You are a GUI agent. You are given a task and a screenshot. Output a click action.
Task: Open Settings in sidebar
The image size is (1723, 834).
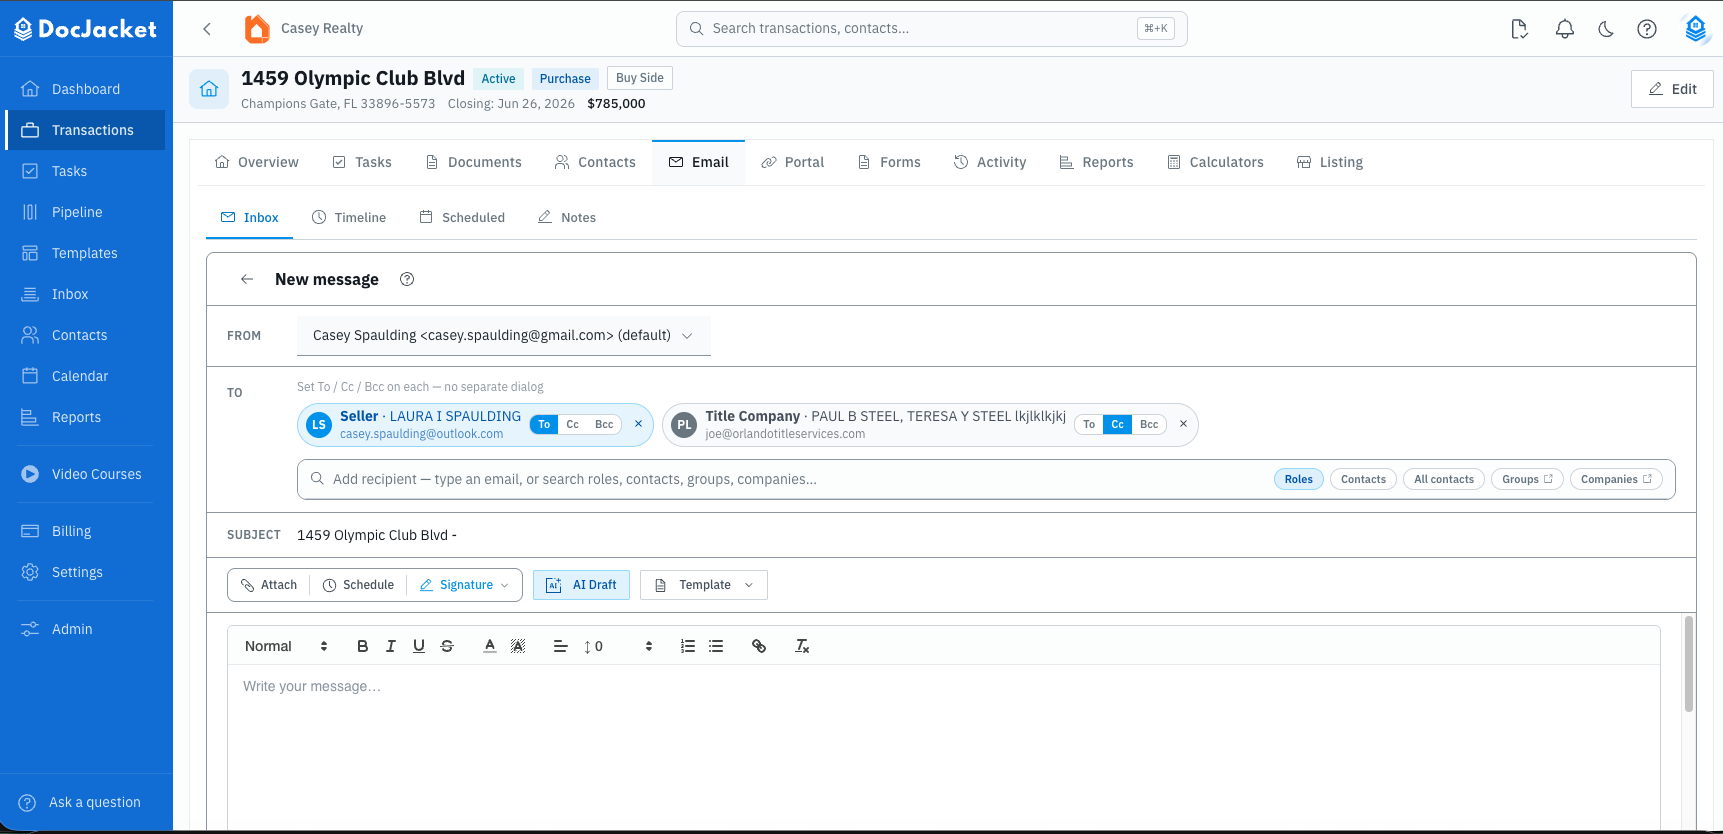click(x=86, y=572)
